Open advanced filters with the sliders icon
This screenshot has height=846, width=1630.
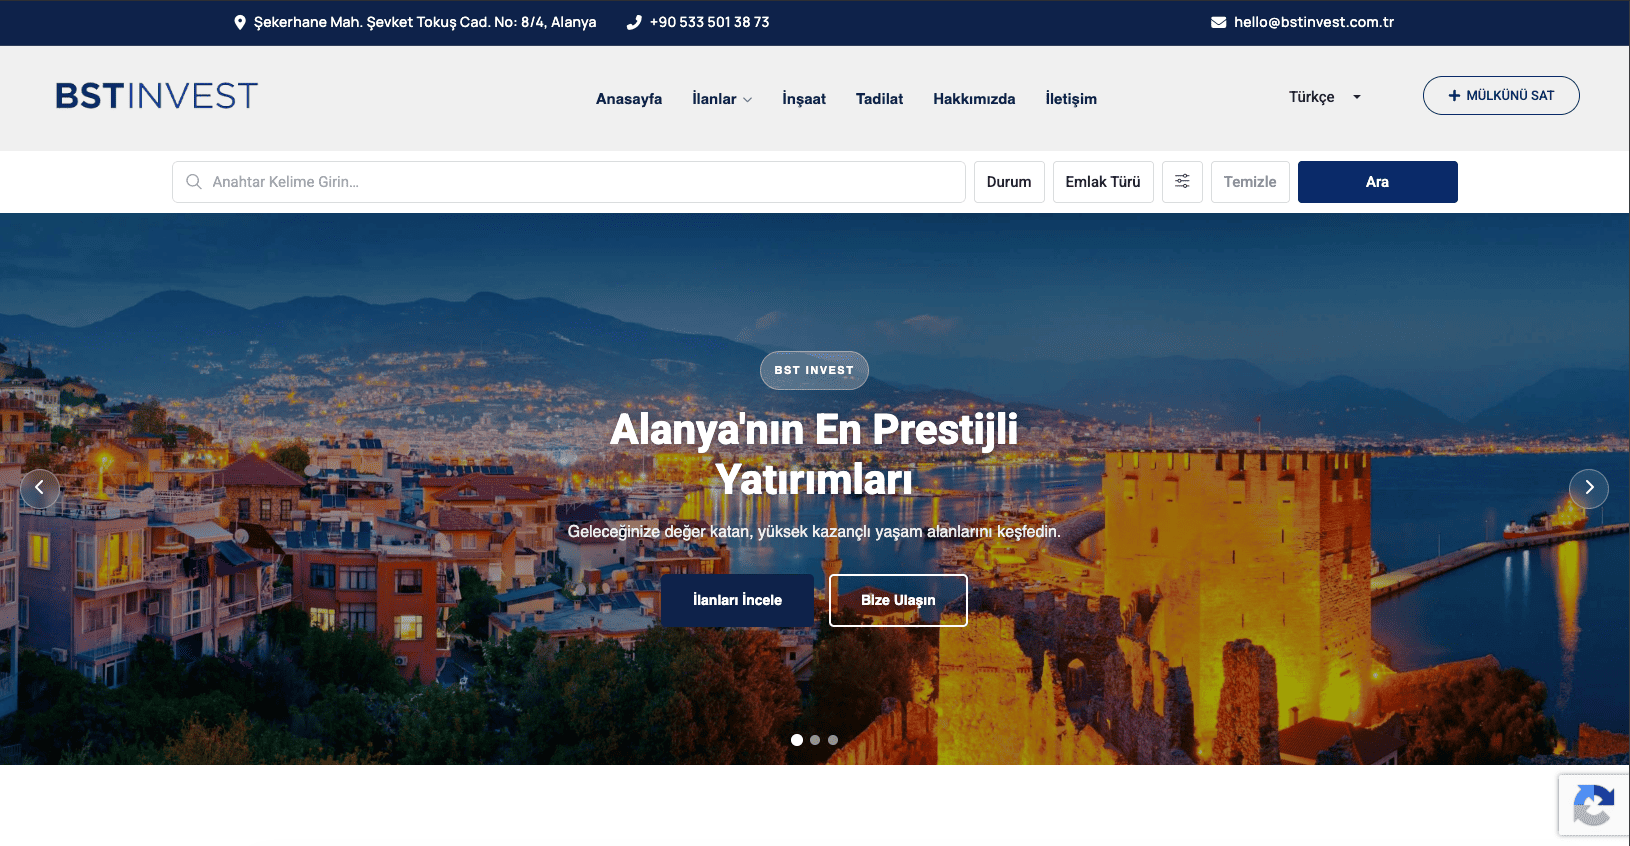(x=1182, y=182)
